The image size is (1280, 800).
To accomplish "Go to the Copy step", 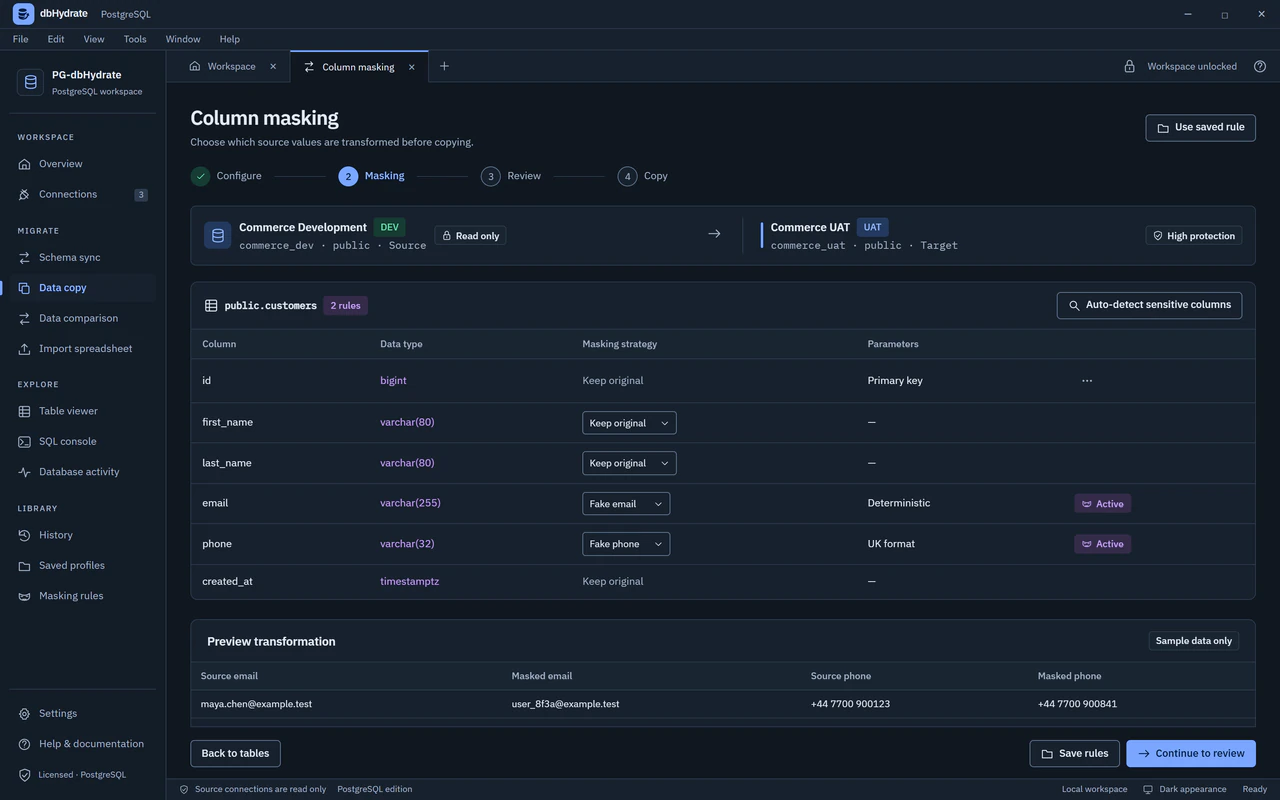I will click(643, 176).
